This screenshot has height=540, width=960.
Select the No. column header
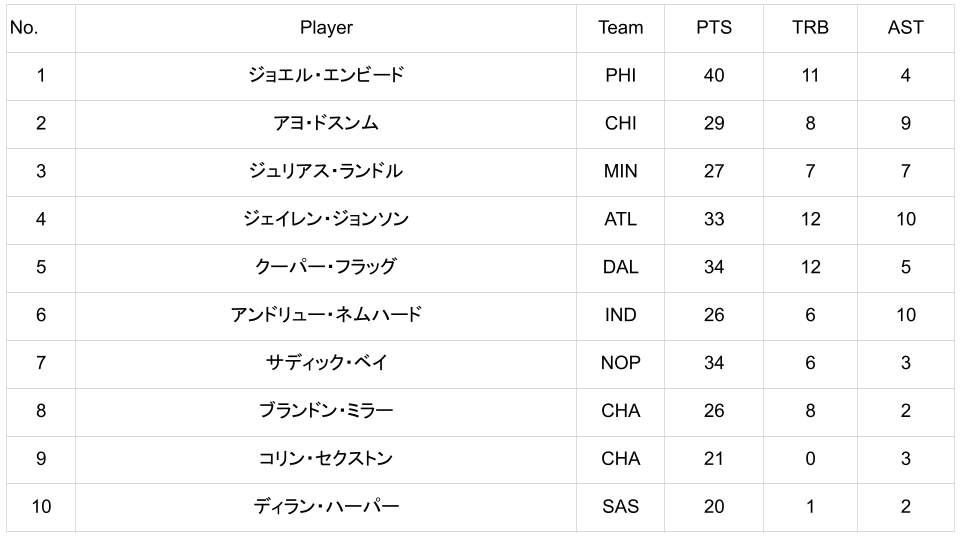(x=24, y=28)
